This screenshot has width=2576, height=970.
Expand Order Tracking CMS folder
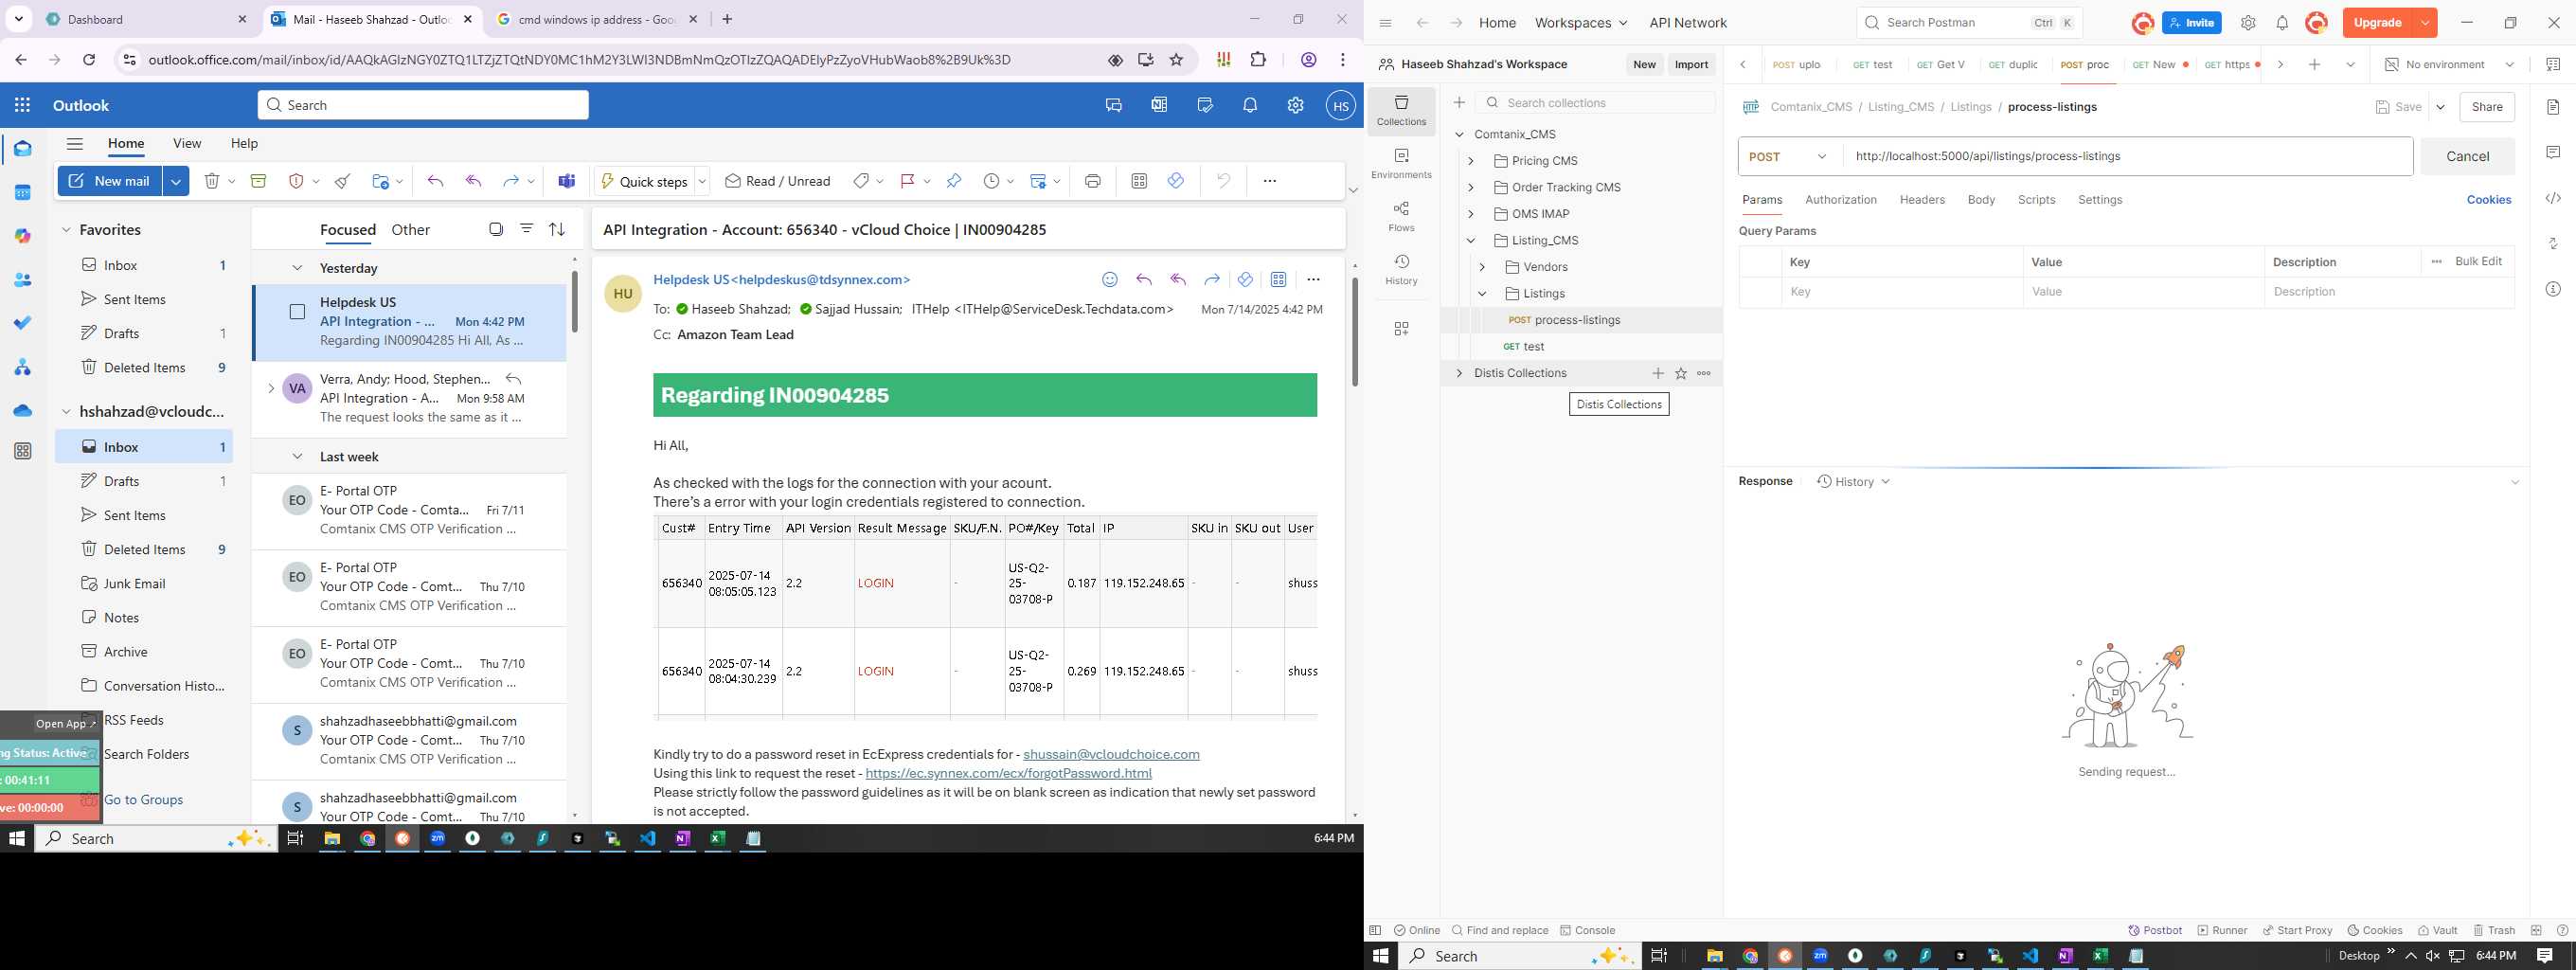pos(1470,187)
